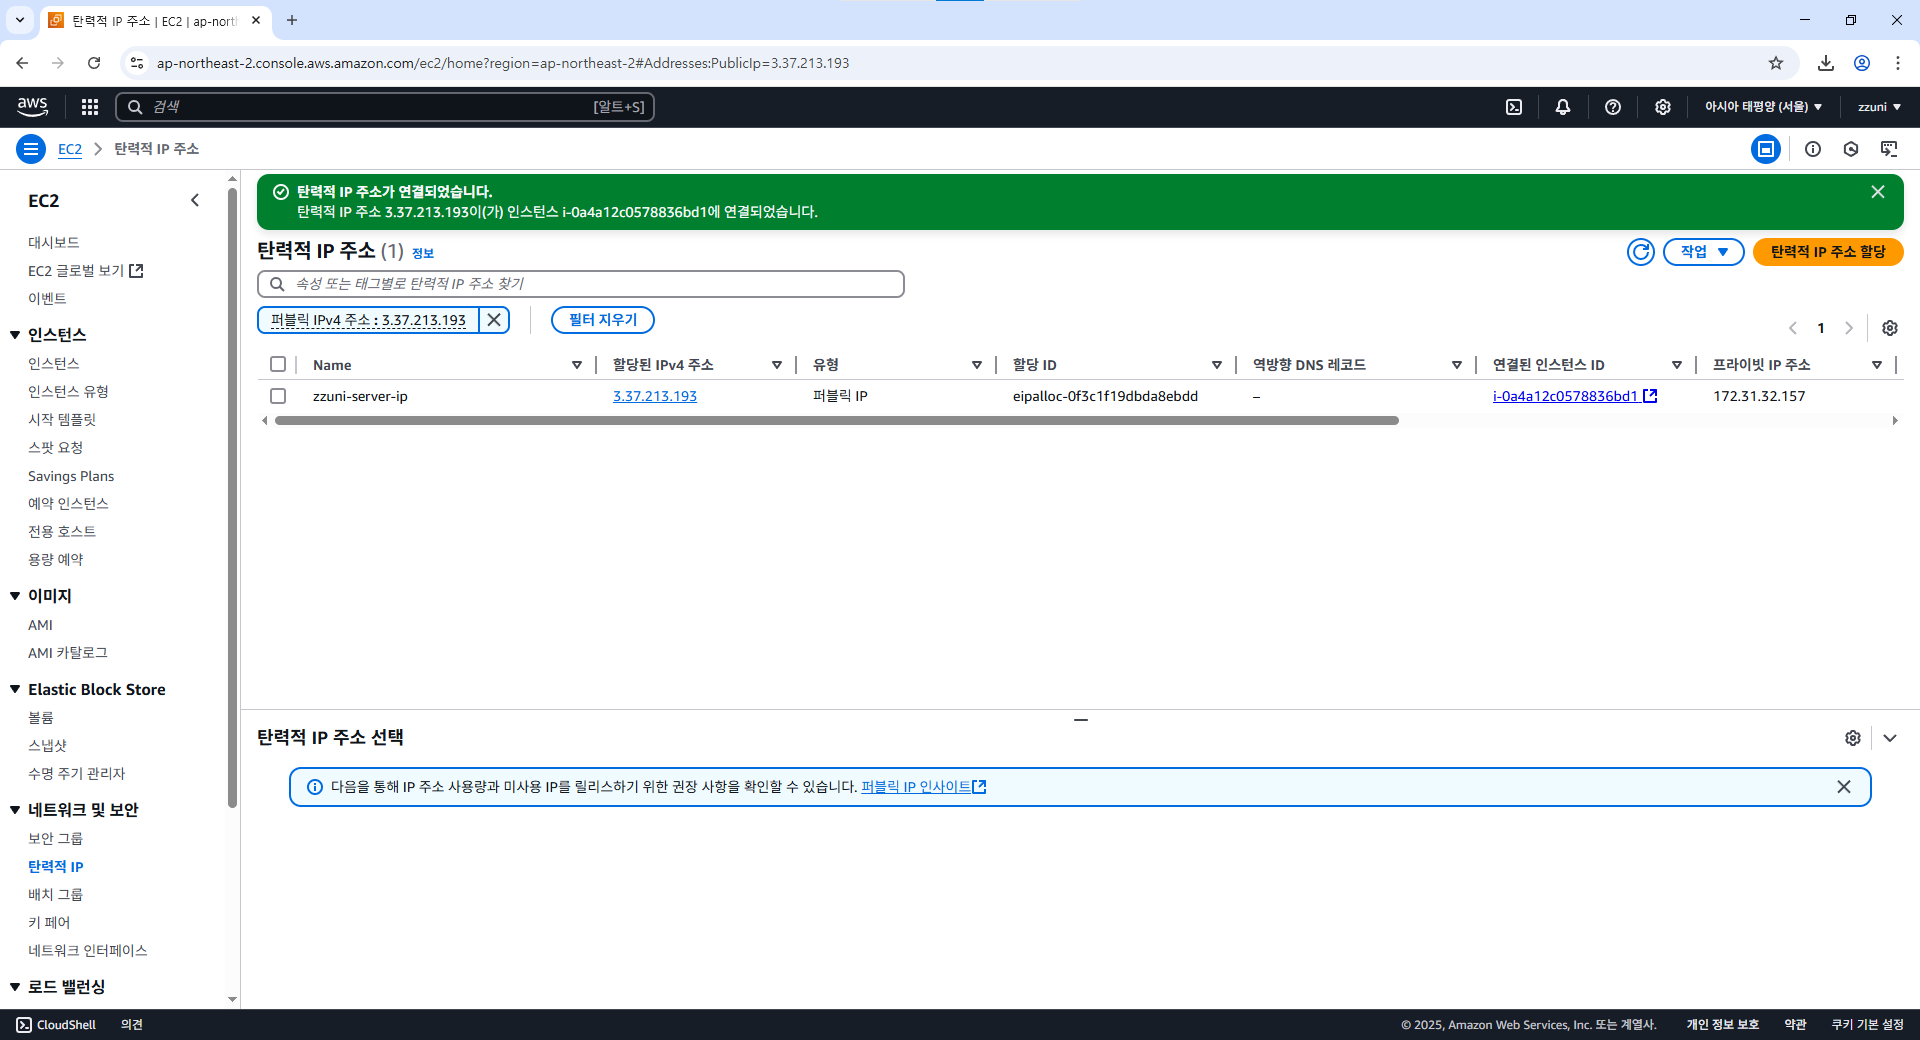Collapse the 네트워크 및 보안 section

pos(15,810)
